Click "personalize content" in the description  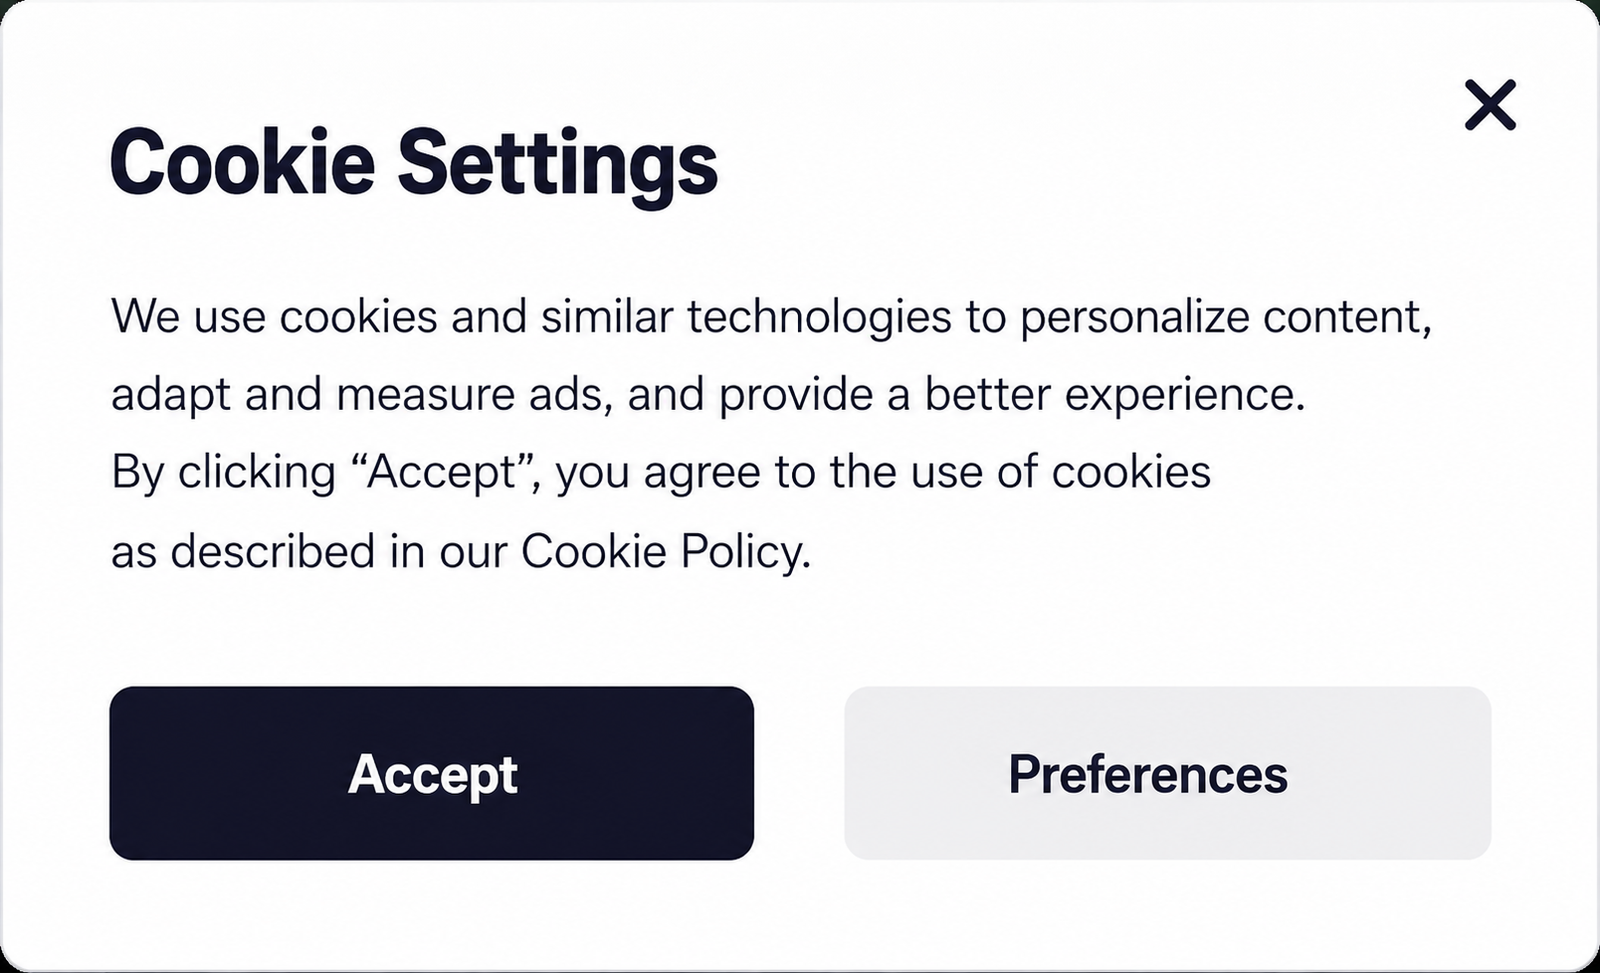tap(1226, 318)
